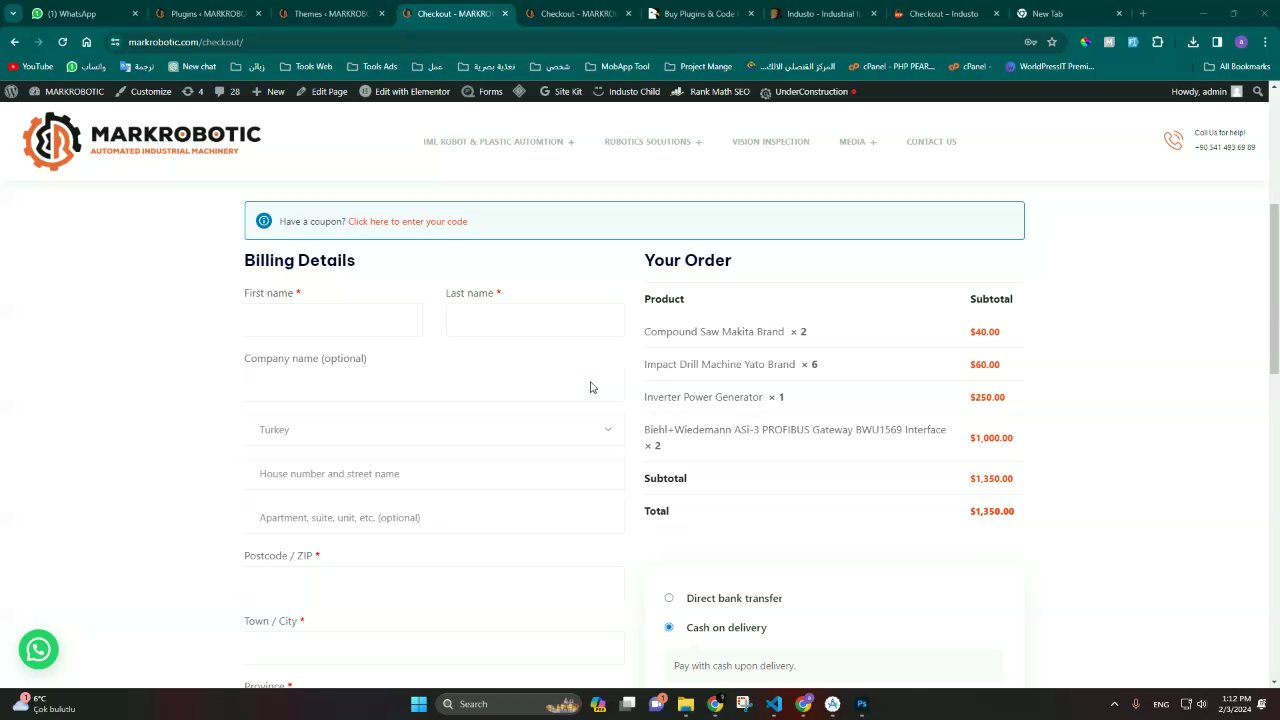Open the Task View taskbar icon
1280x720 pixels.
pos(627,704)
